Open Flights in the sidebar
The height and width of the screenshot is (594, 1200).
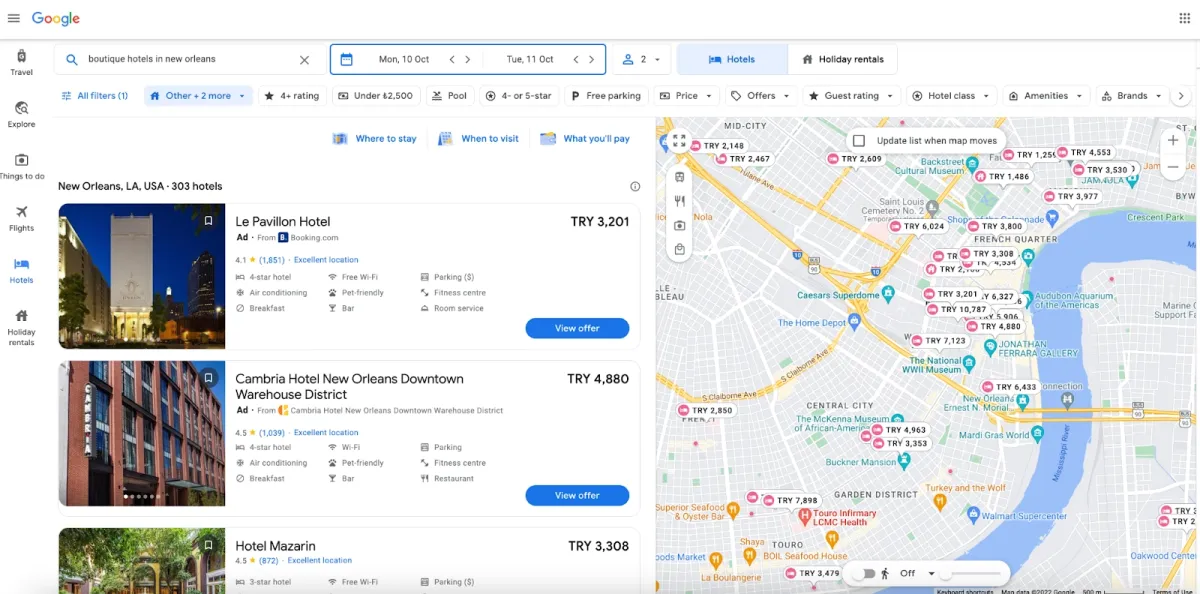22,218
